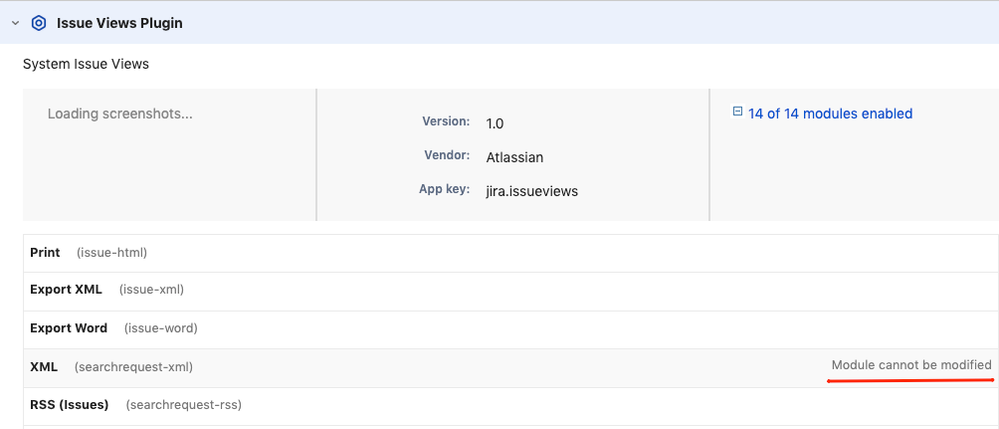Select the Export Word module row
This screenshot has width=999, height=429.
click(x=511, y=330)
